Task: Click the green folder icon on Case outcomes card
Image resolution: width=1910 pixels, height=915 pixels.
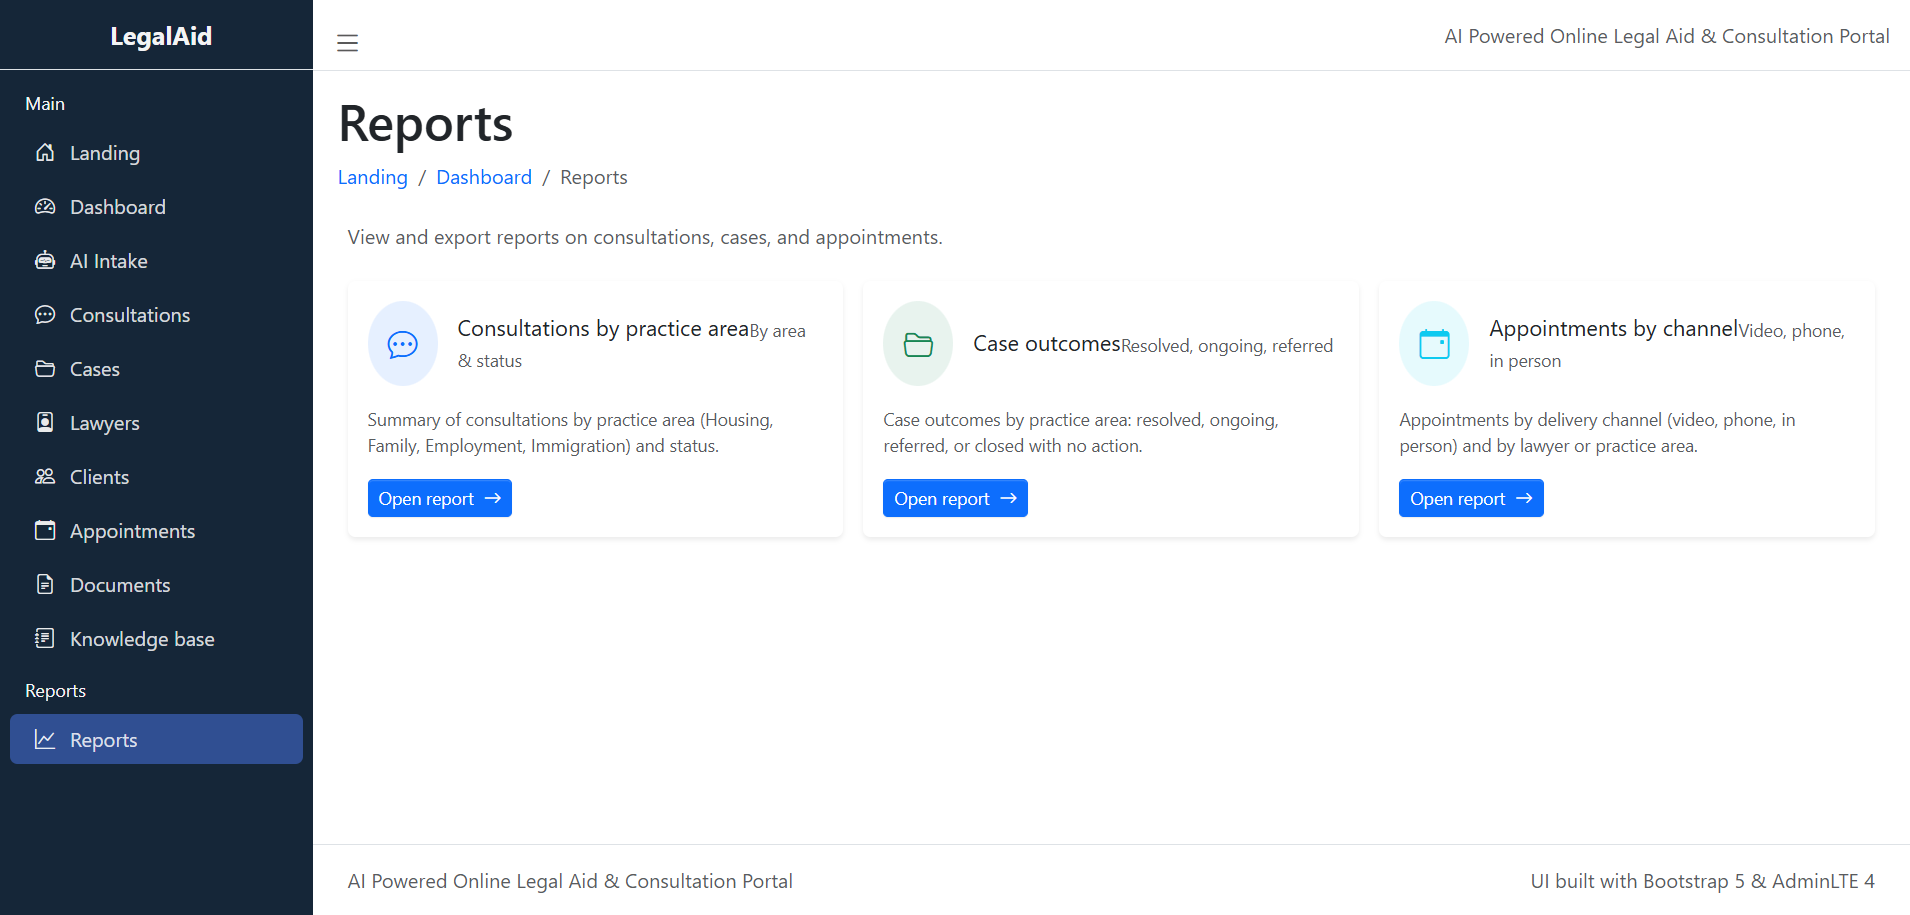Action: click(917, 343)
